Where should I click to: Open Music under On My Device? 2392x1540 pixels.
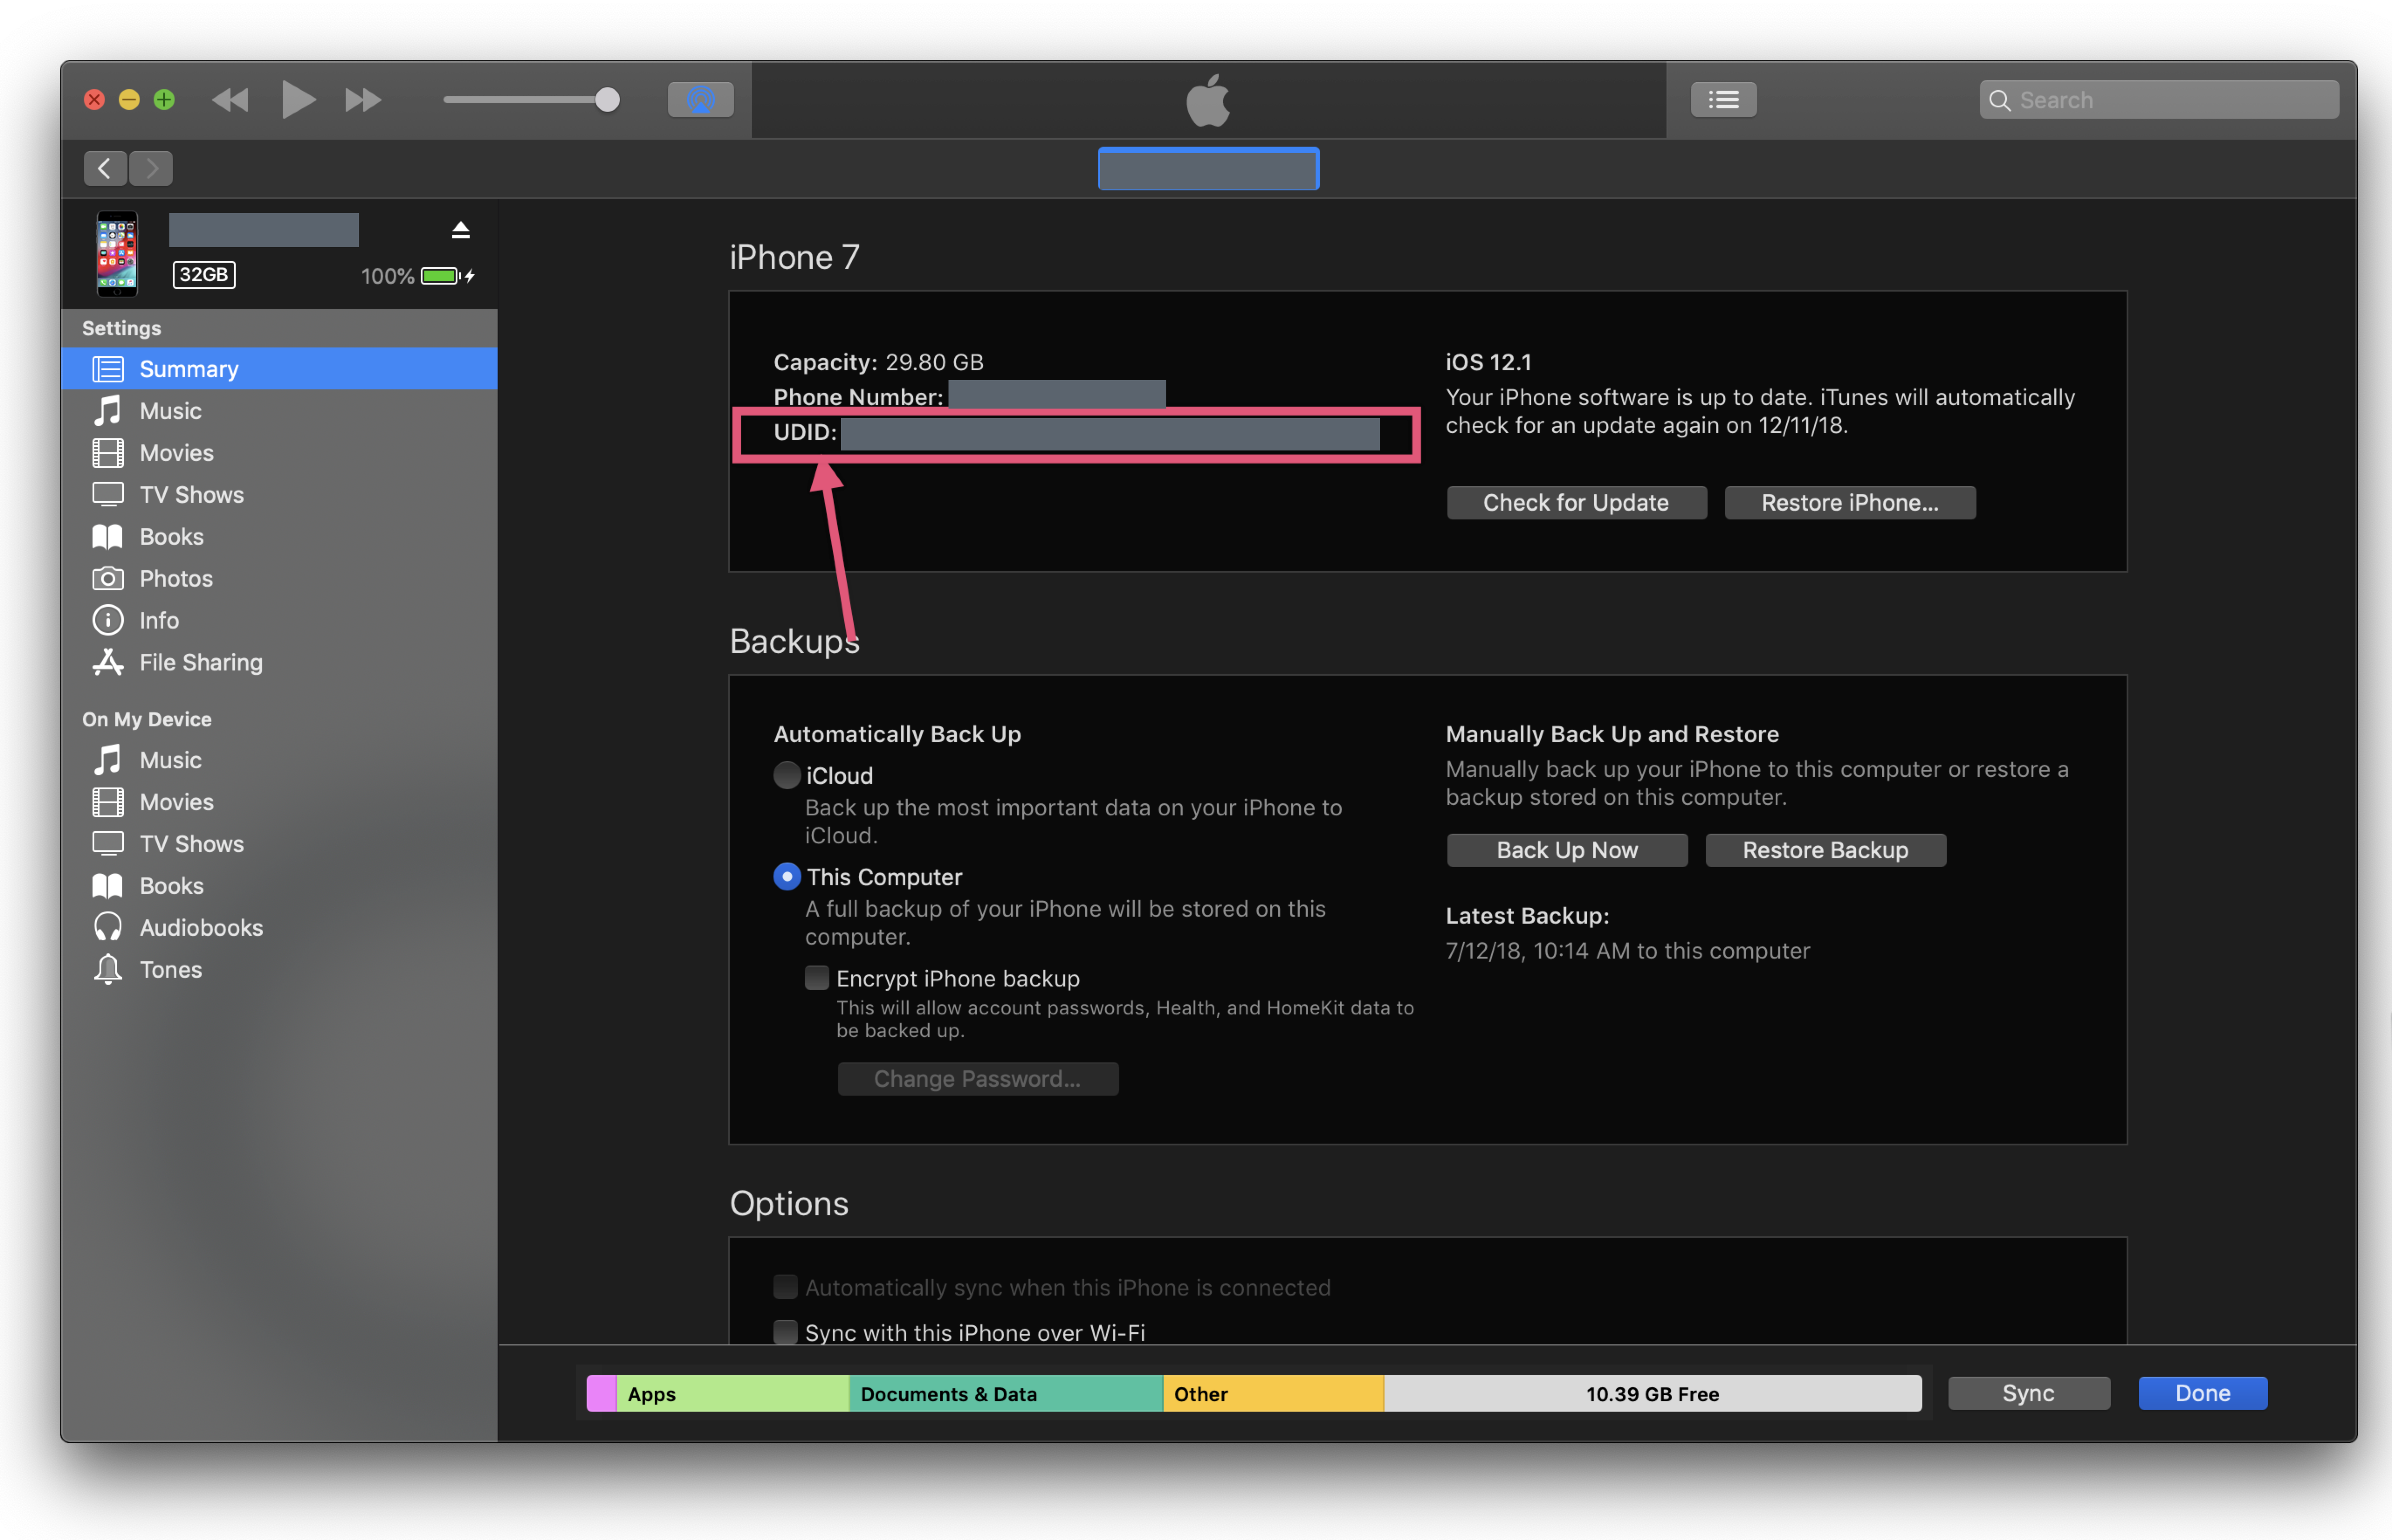coord(279,760)
